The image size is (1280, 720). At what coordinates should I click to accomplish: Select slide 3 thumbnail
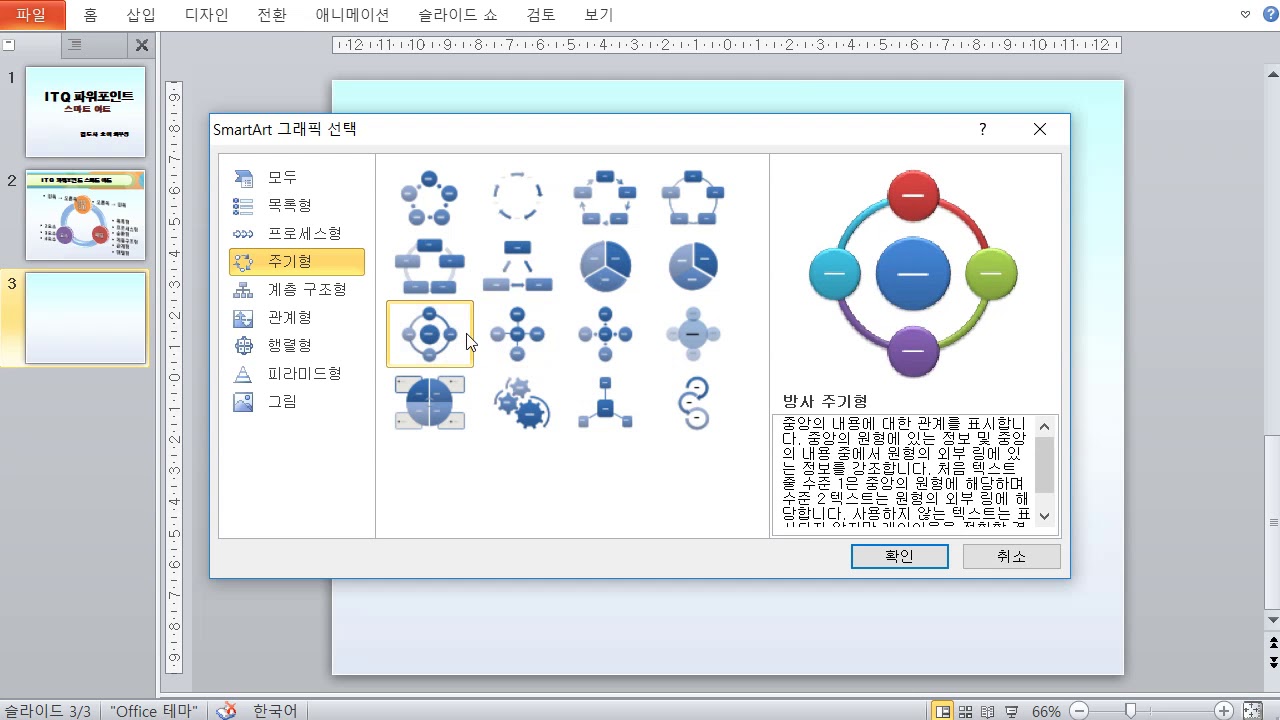coord(85,318)
